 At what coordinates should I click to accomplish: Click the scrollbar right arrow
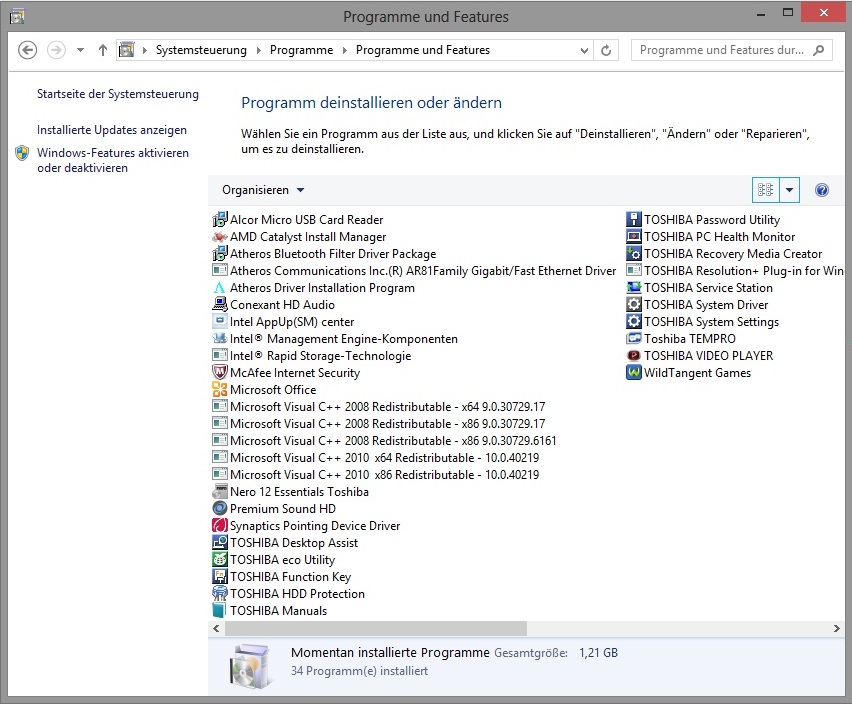tap(837, 628)
